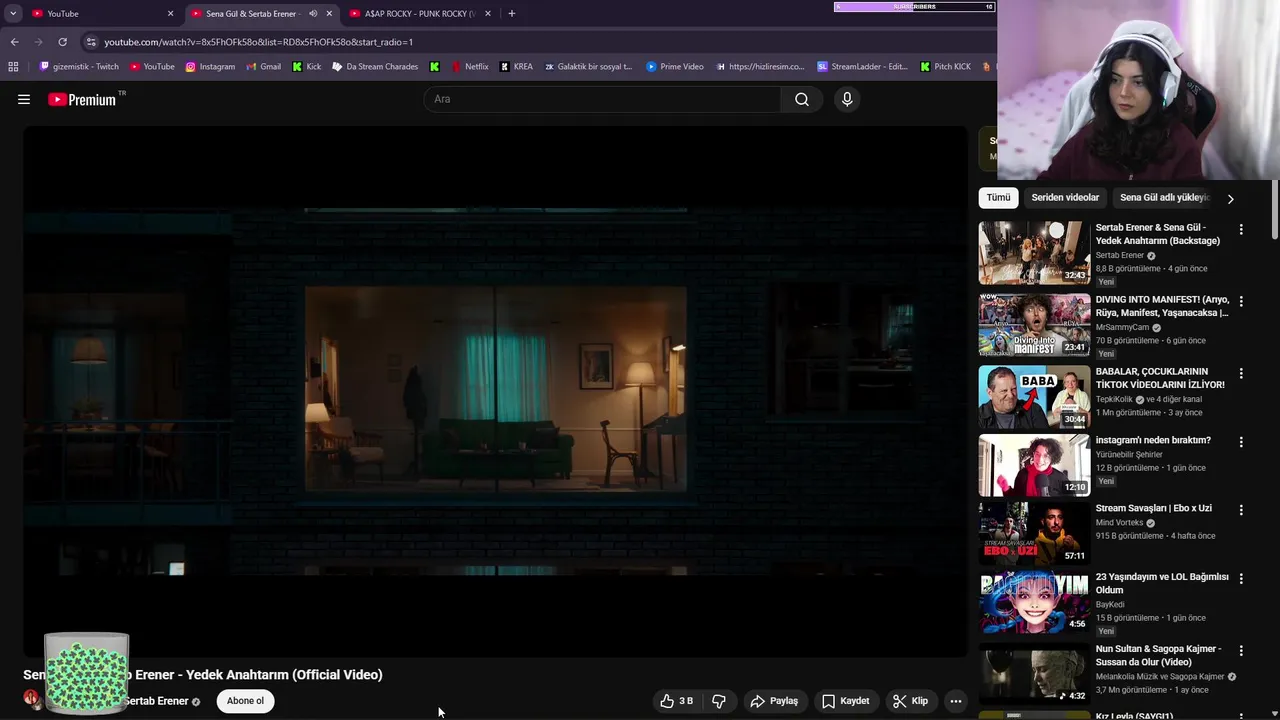The image size is (1280, 720).
Task: Open the Prime Video bookmark
Action: point(675,67)
